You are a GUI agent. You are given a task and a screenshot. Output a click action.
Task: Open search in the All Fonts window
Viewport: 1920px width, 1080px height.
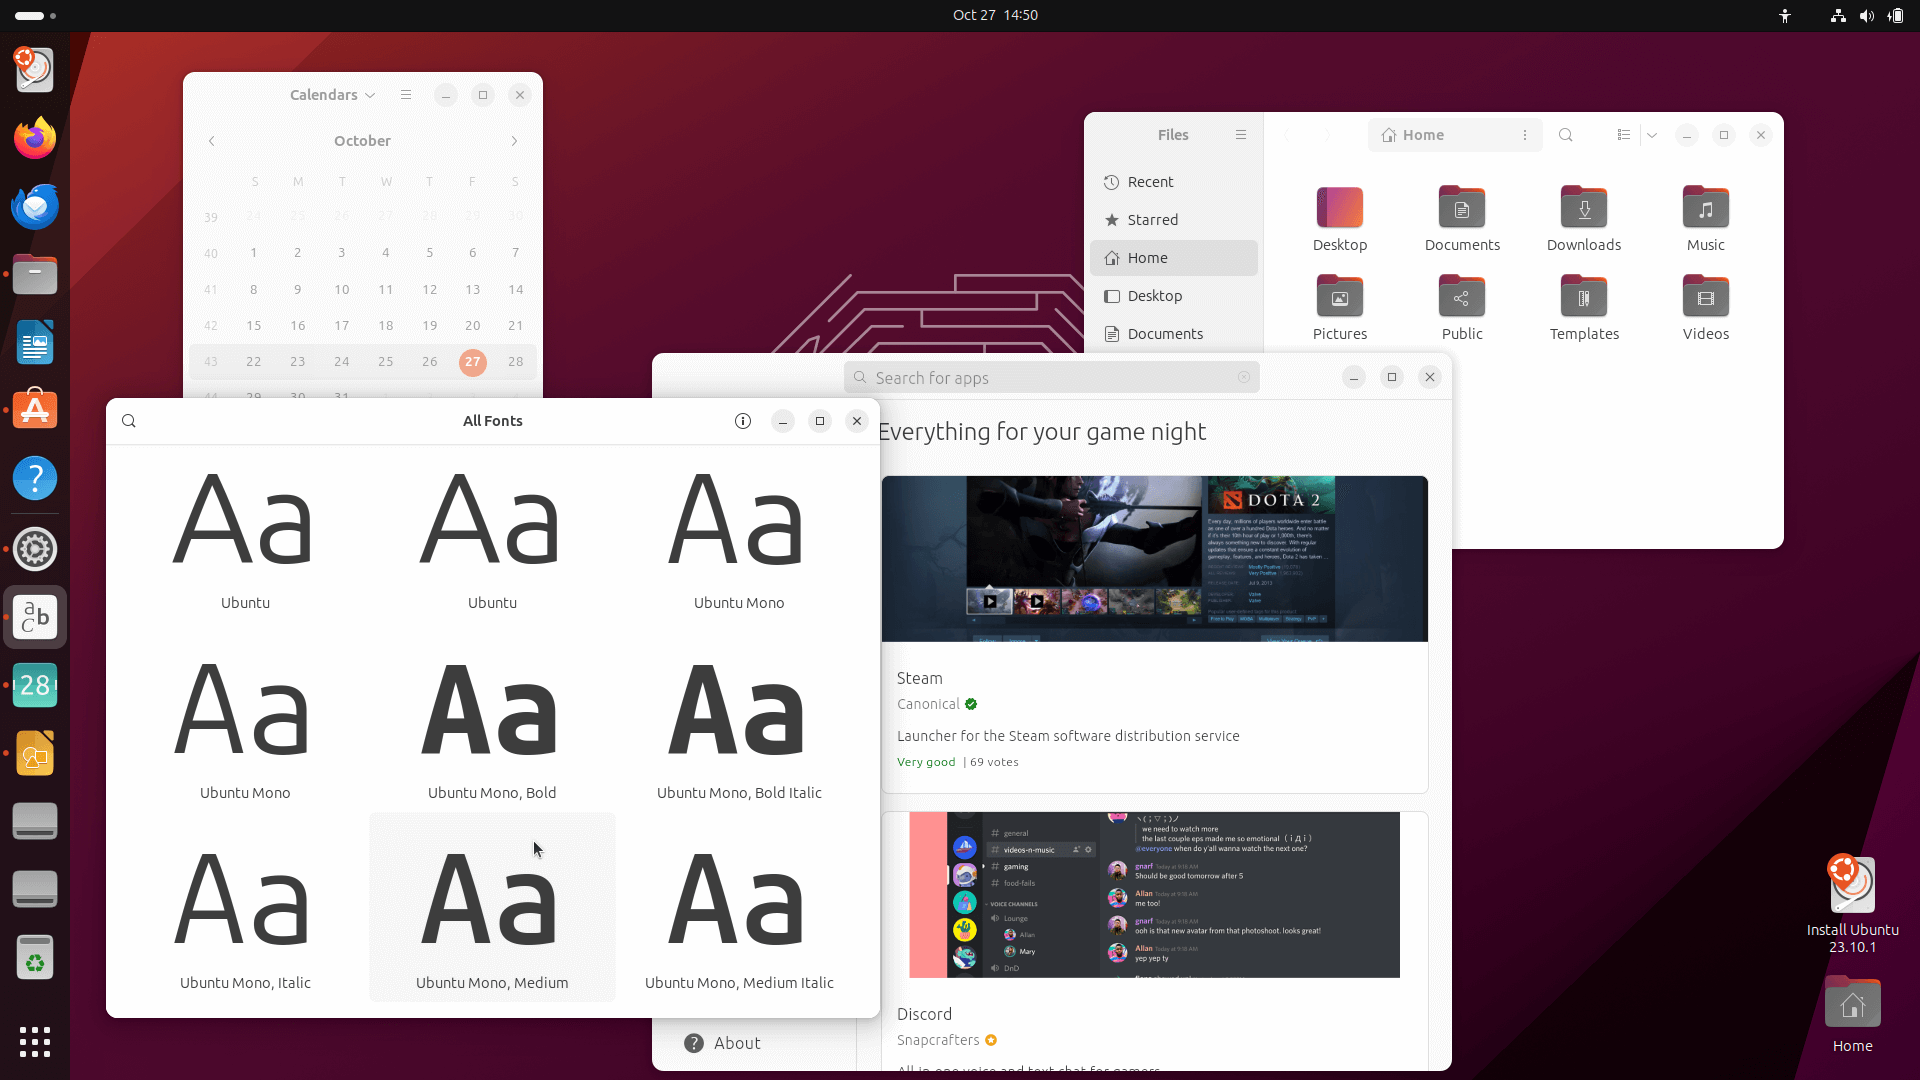(x=128, y=420)
